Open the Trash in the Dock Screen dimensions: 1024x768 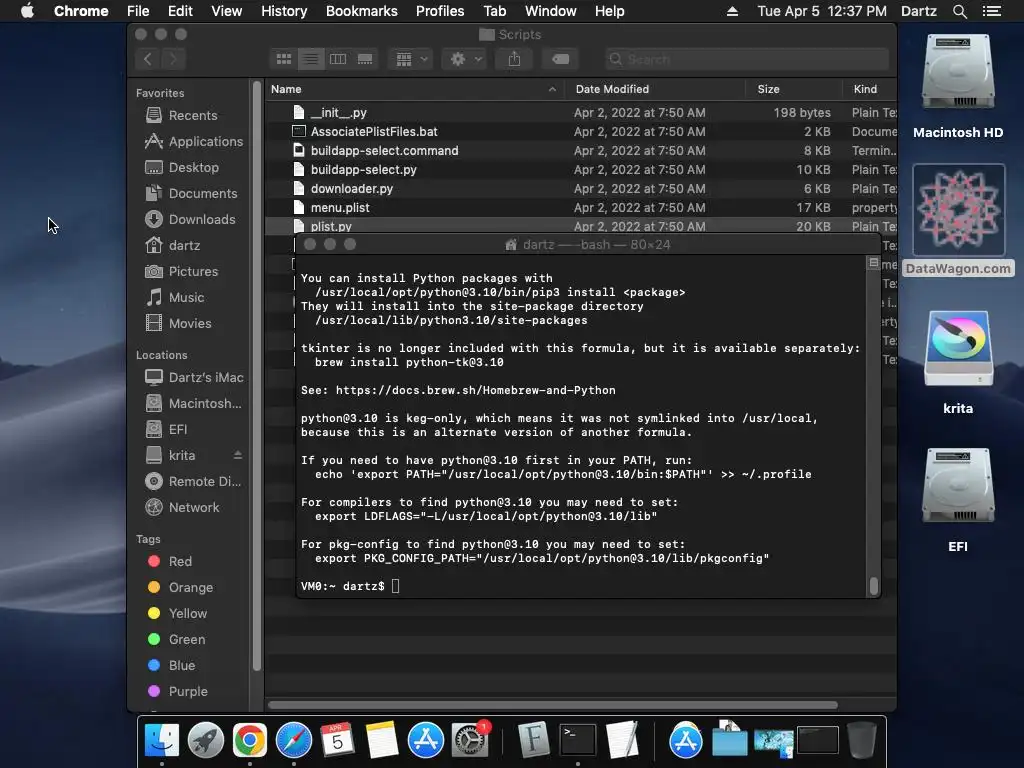(x=861, y=741)
